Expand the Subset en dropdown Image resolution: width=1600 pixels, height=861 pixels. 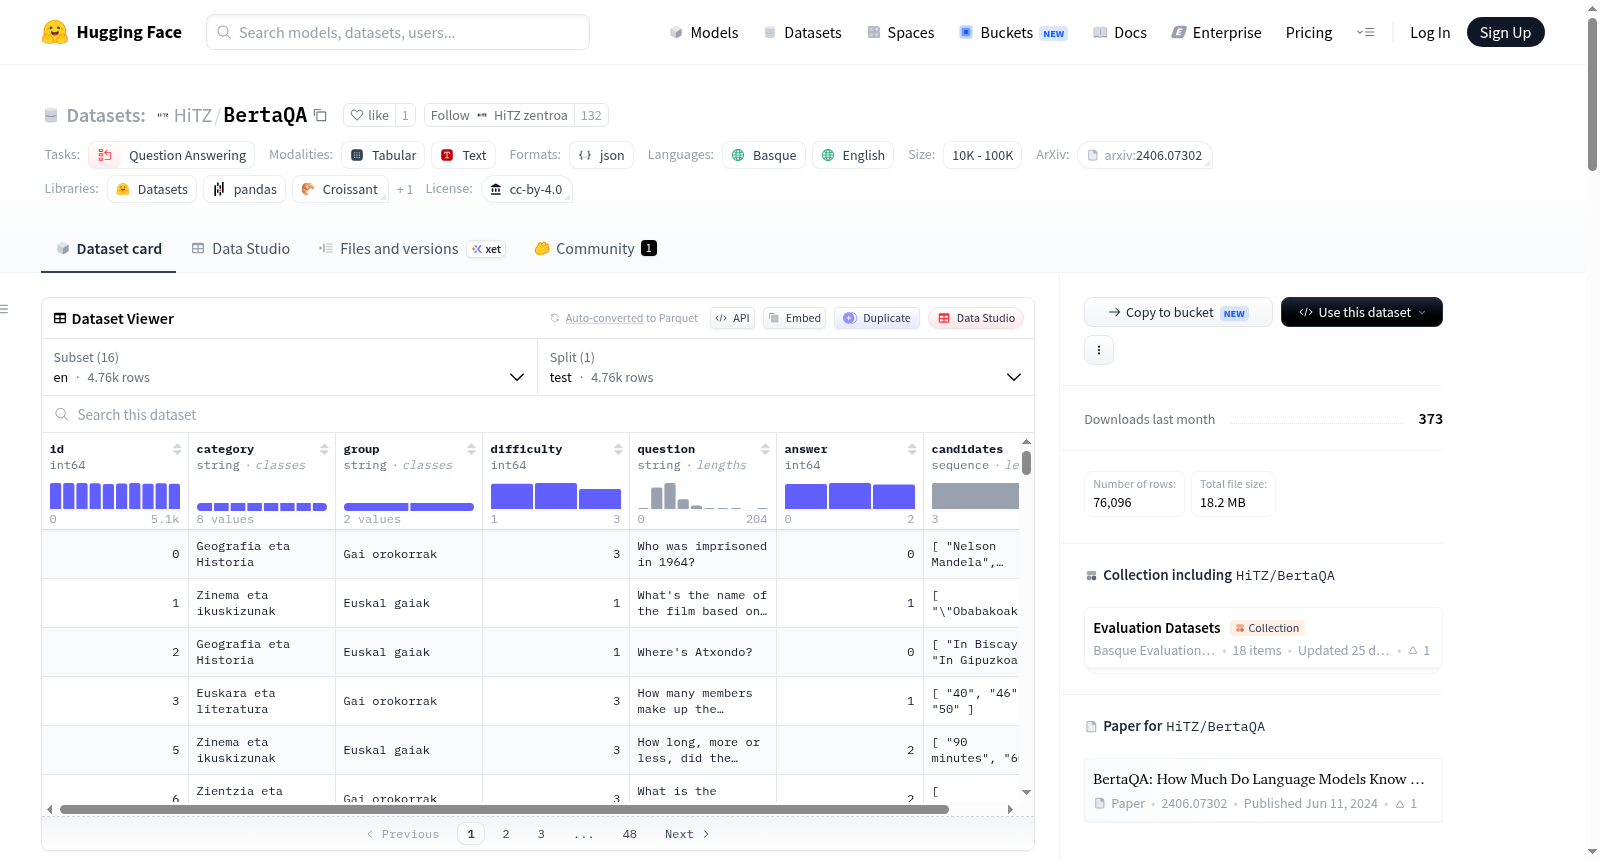point(289,367)
